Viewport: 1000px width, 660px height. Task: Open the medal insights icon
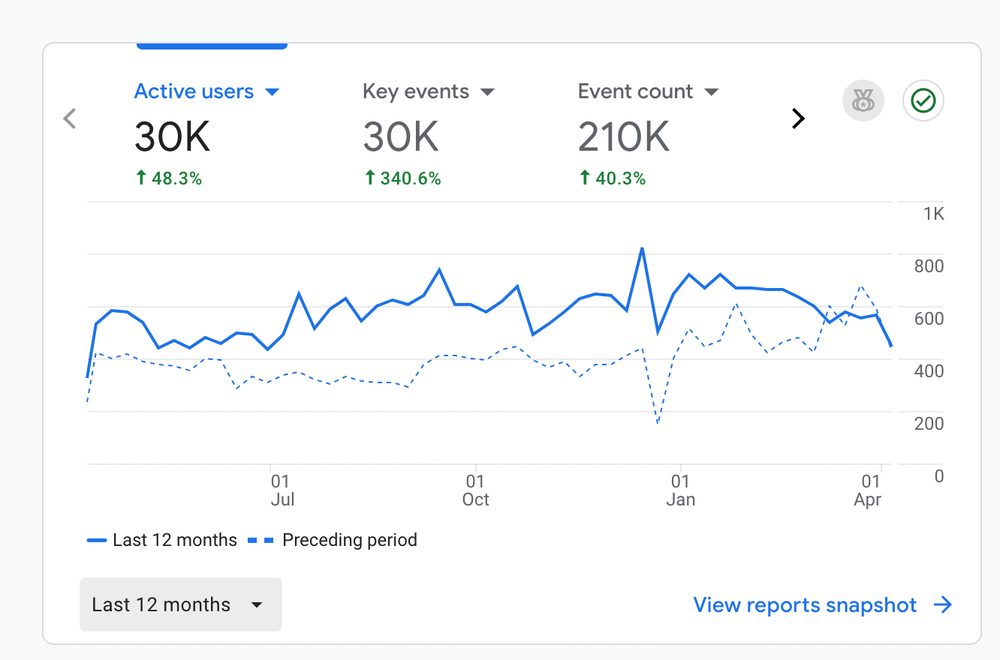point(863,101)
